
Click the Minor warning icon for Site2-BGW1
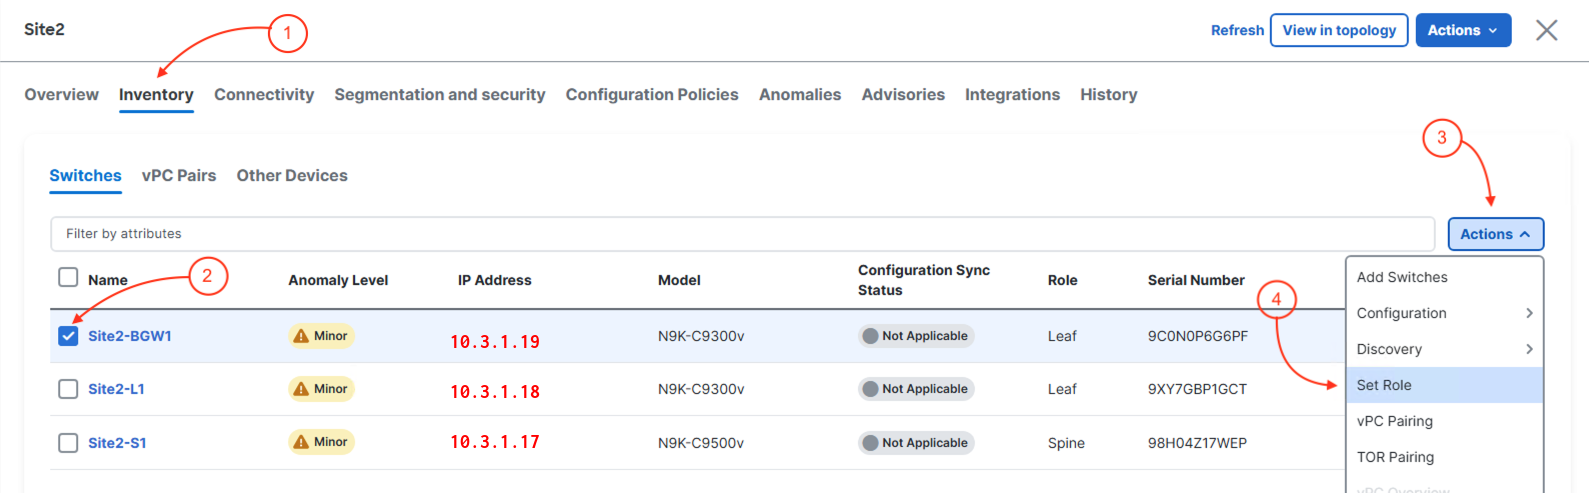(x=301, y=336)
